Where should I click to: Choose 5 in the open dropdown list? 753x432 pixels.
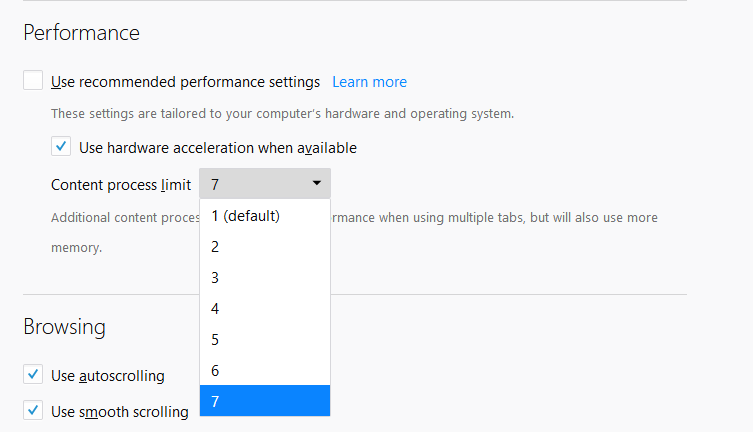tap(264, 339)
